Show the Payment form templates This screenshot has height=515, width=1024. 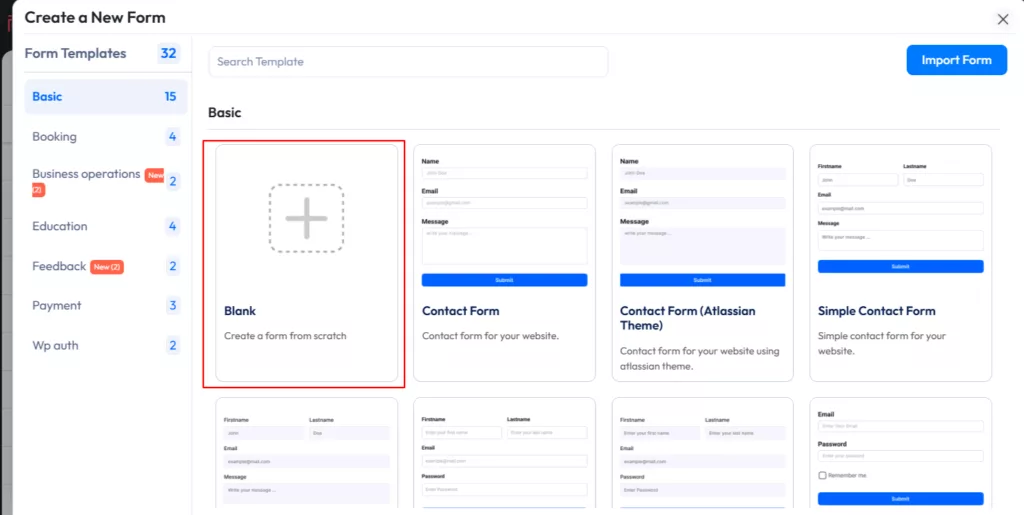pos(57,306)
